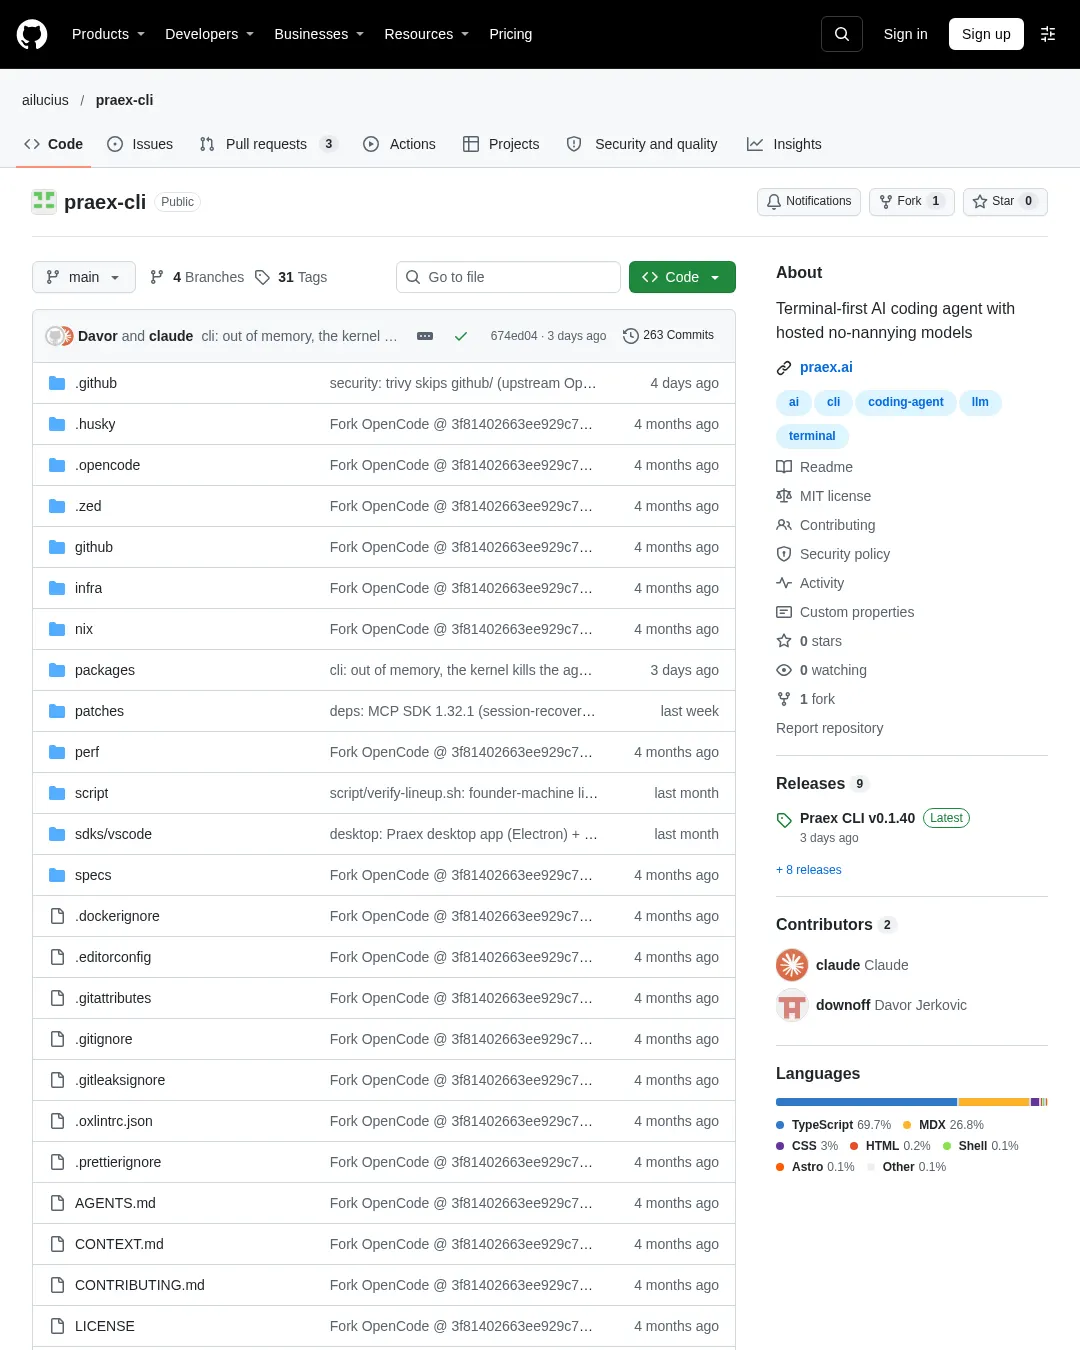Open the Businesses dropdown menu
The height and width of the screenshot is (1350, 1080).
[319, 34]
